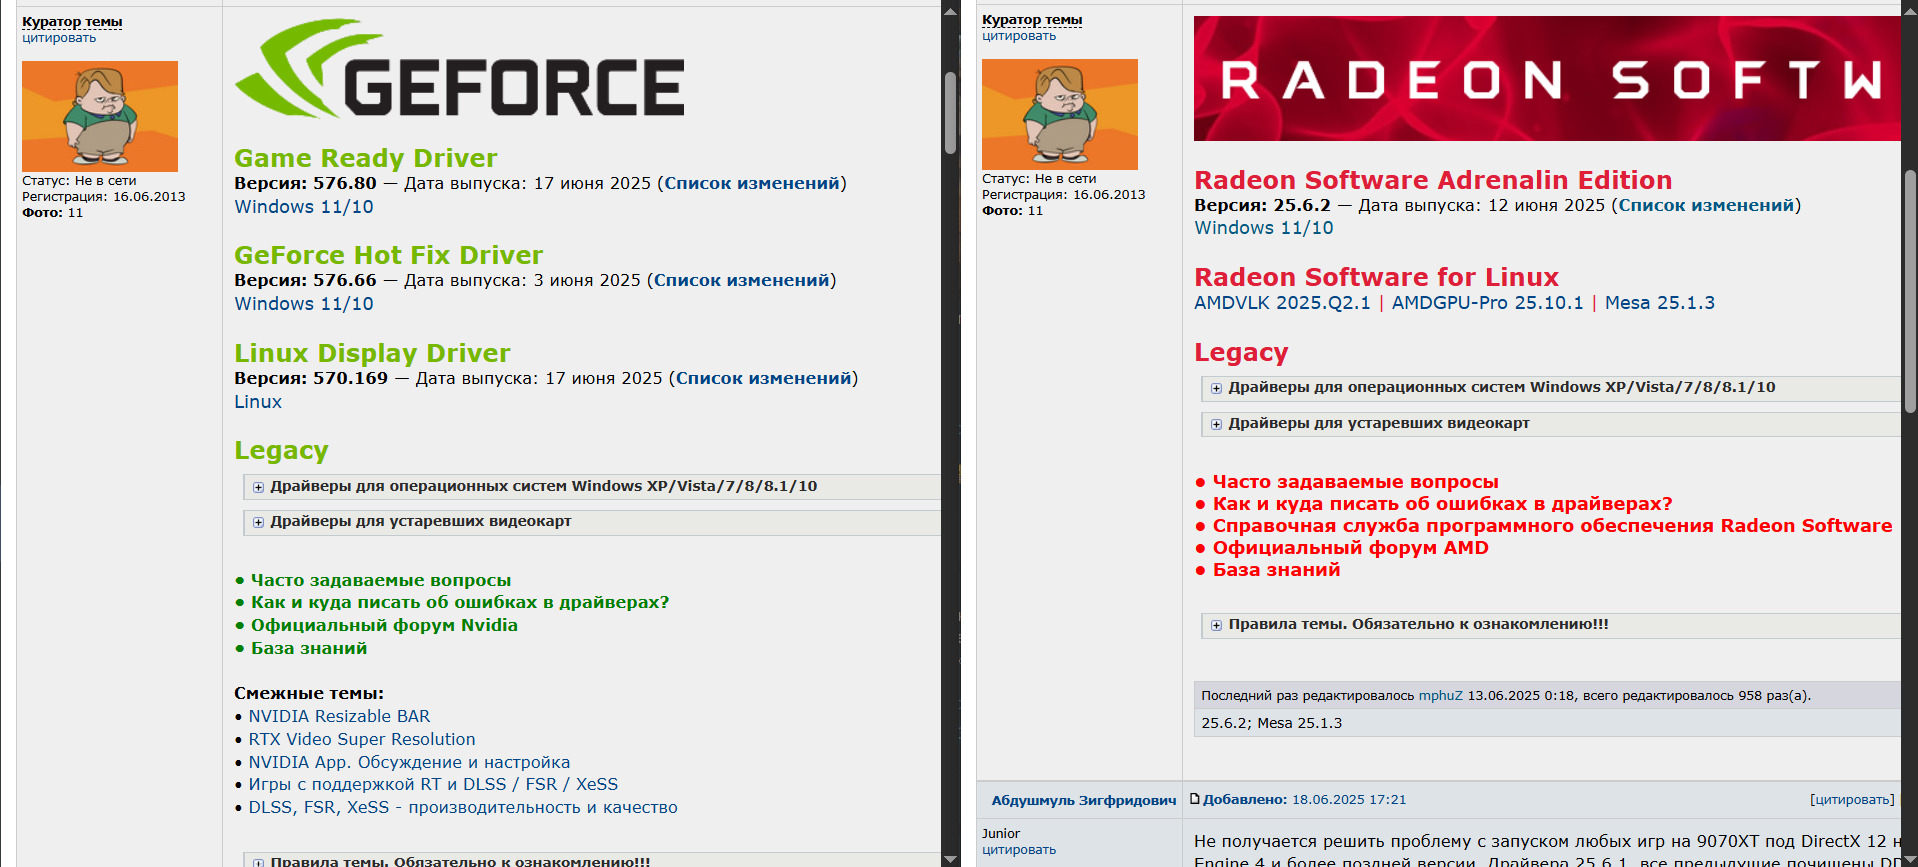Click the 'Версия: 25.6.2' text

tap(1262, 205)
